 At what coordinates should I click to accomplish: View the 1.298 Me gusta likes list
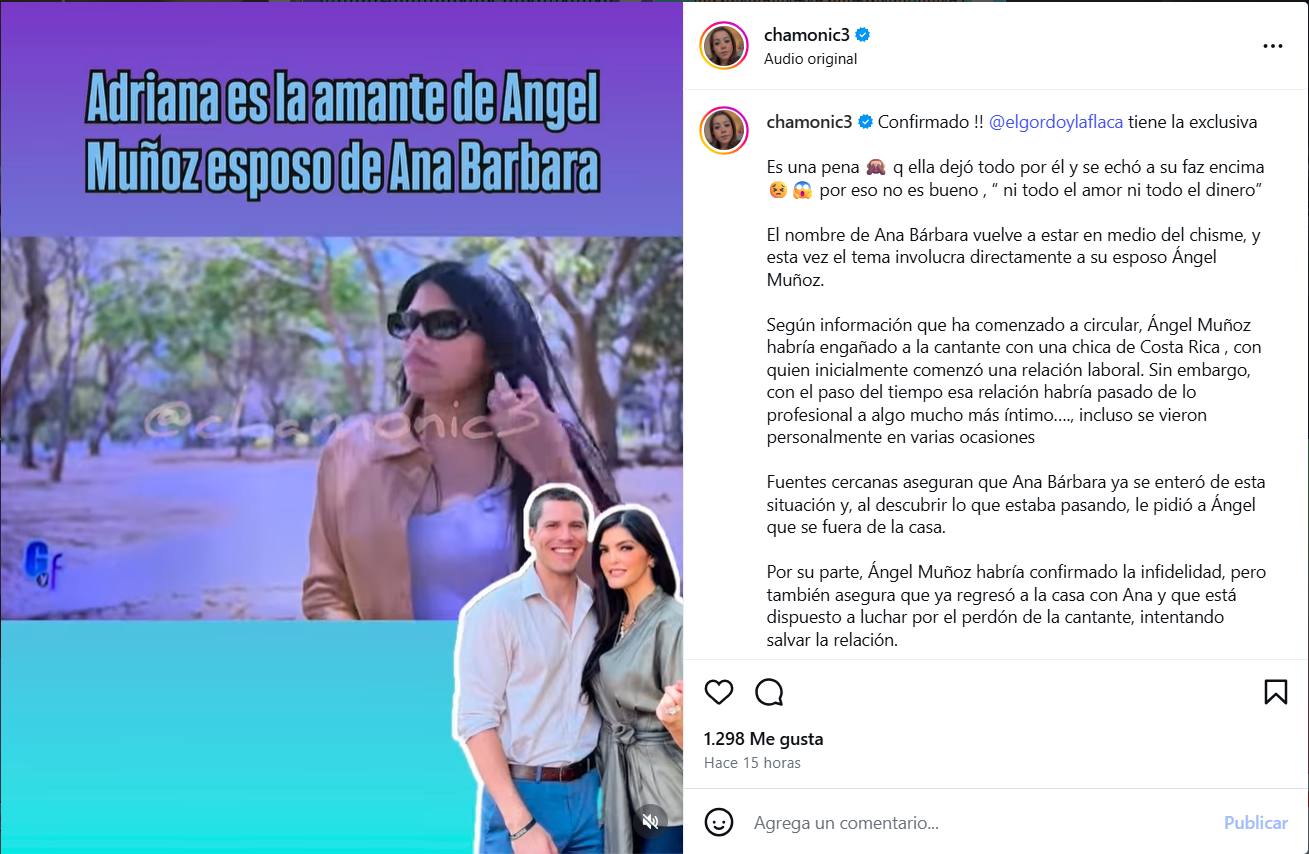coord(763,739)
